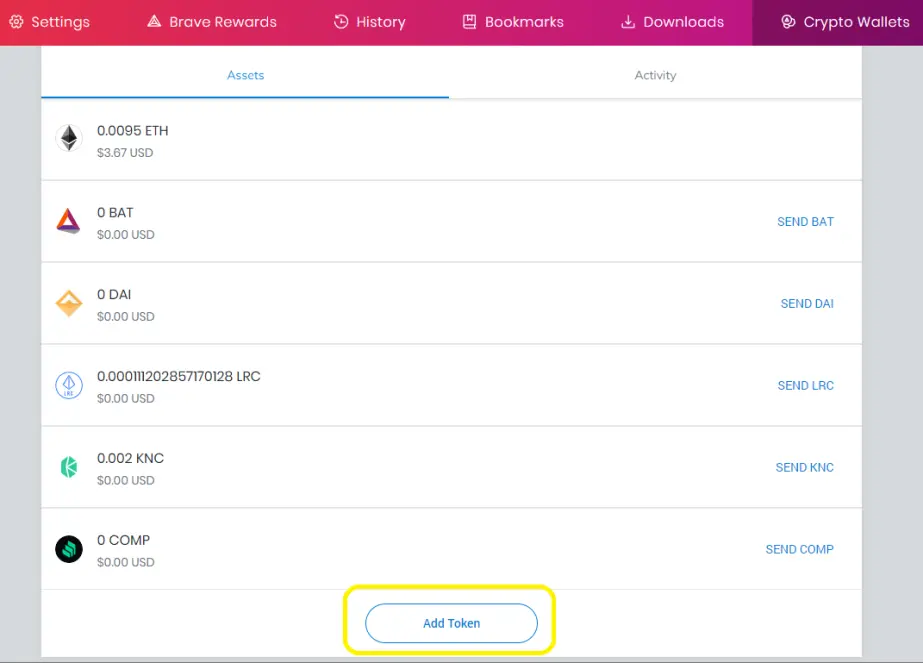923x663 pixels.
Task: Click the SEND BAT link
Action: 805,221
